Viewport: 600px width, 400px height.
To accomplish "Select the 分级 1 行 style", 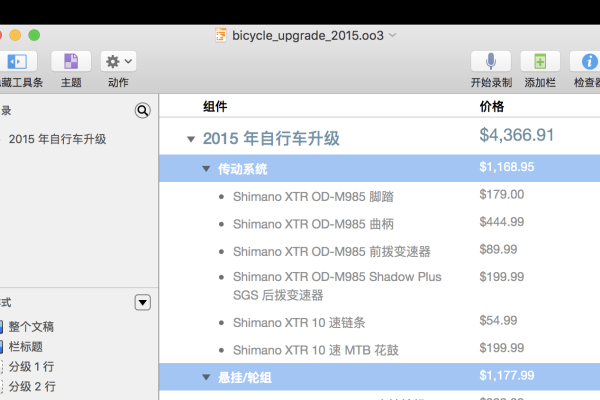I will [31, 367].
